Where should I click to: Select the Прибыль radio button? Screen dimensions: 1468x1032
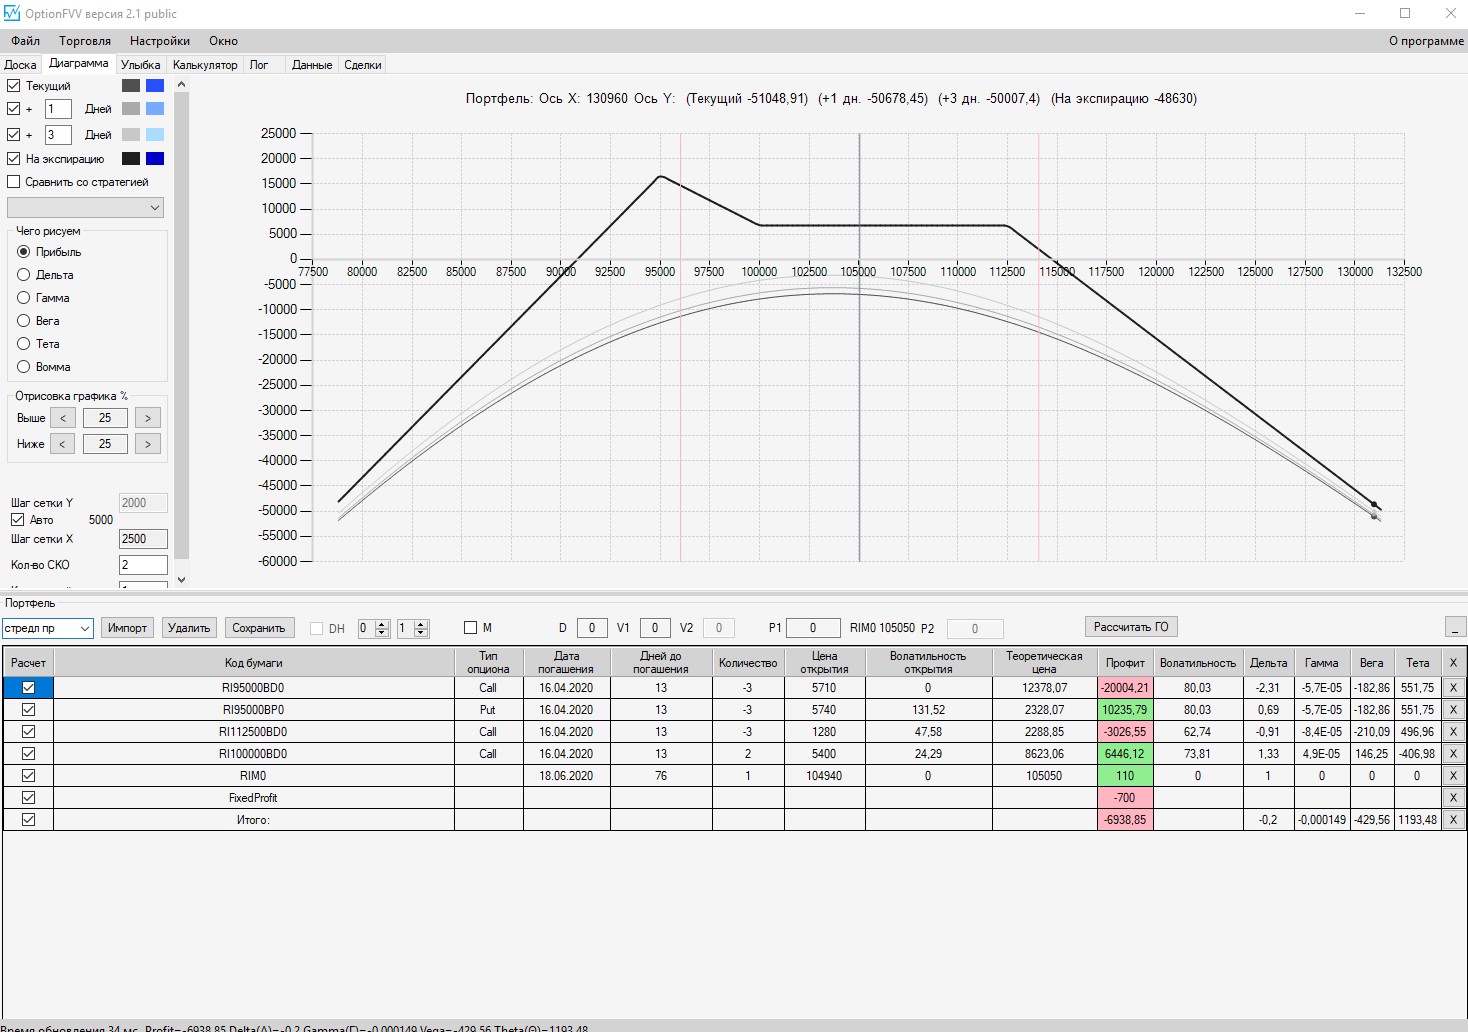[x=24, y=252]
